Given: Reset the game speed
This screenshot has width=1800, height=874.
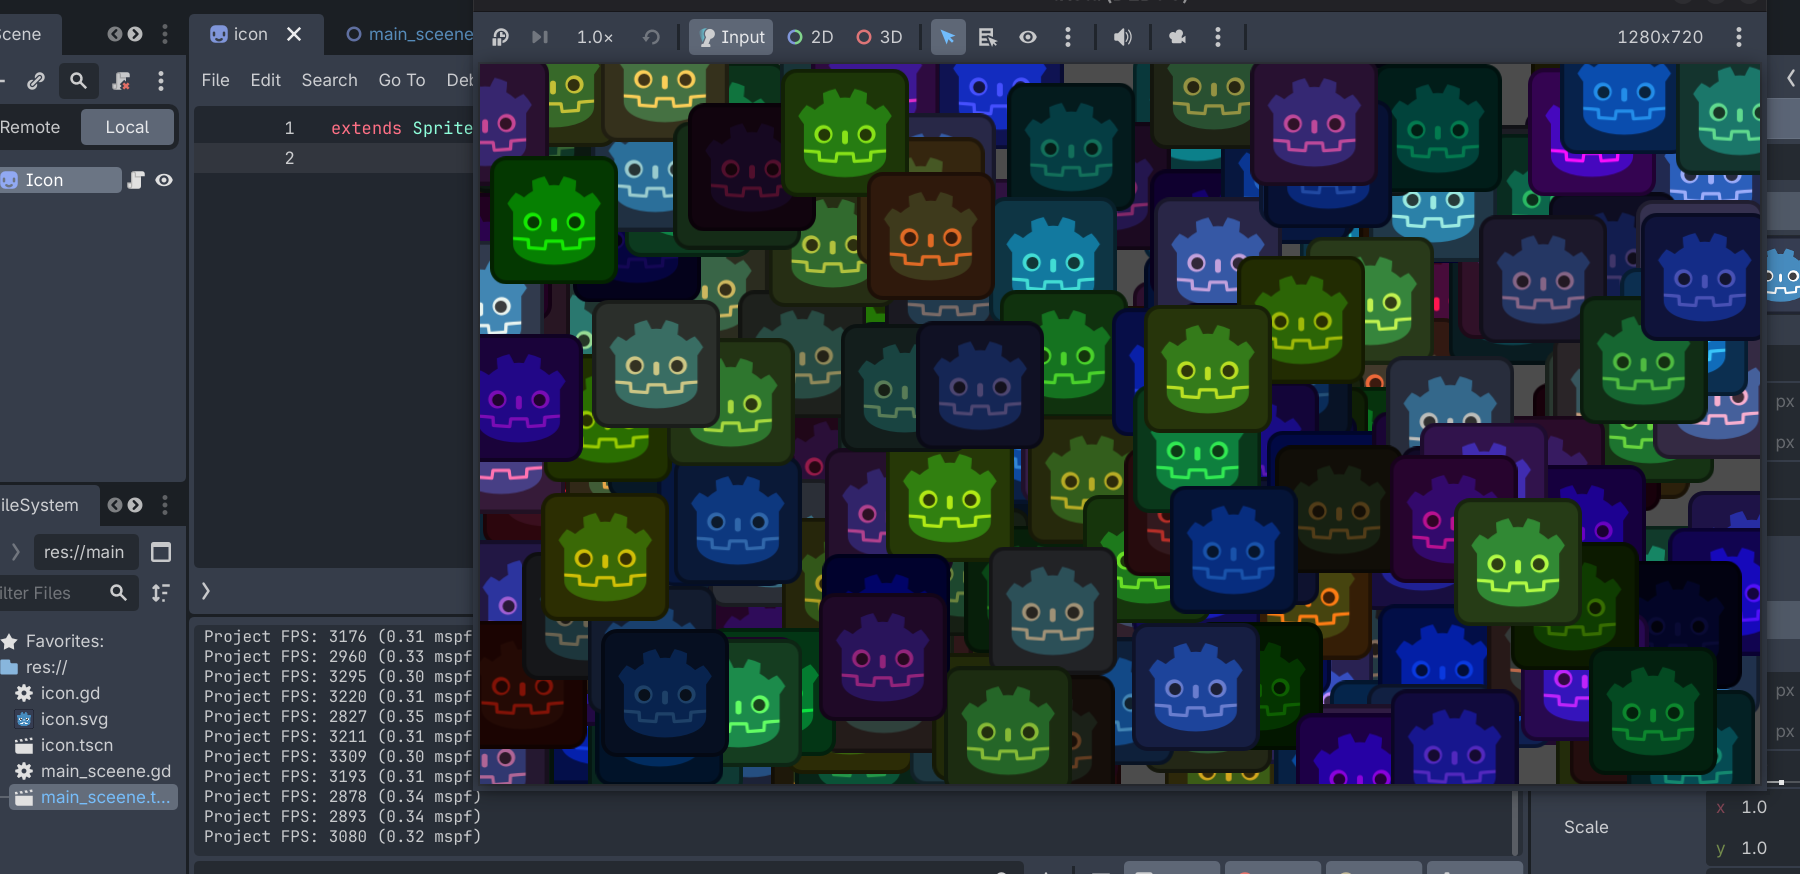Looking at the screenshot, I should 651,37.
